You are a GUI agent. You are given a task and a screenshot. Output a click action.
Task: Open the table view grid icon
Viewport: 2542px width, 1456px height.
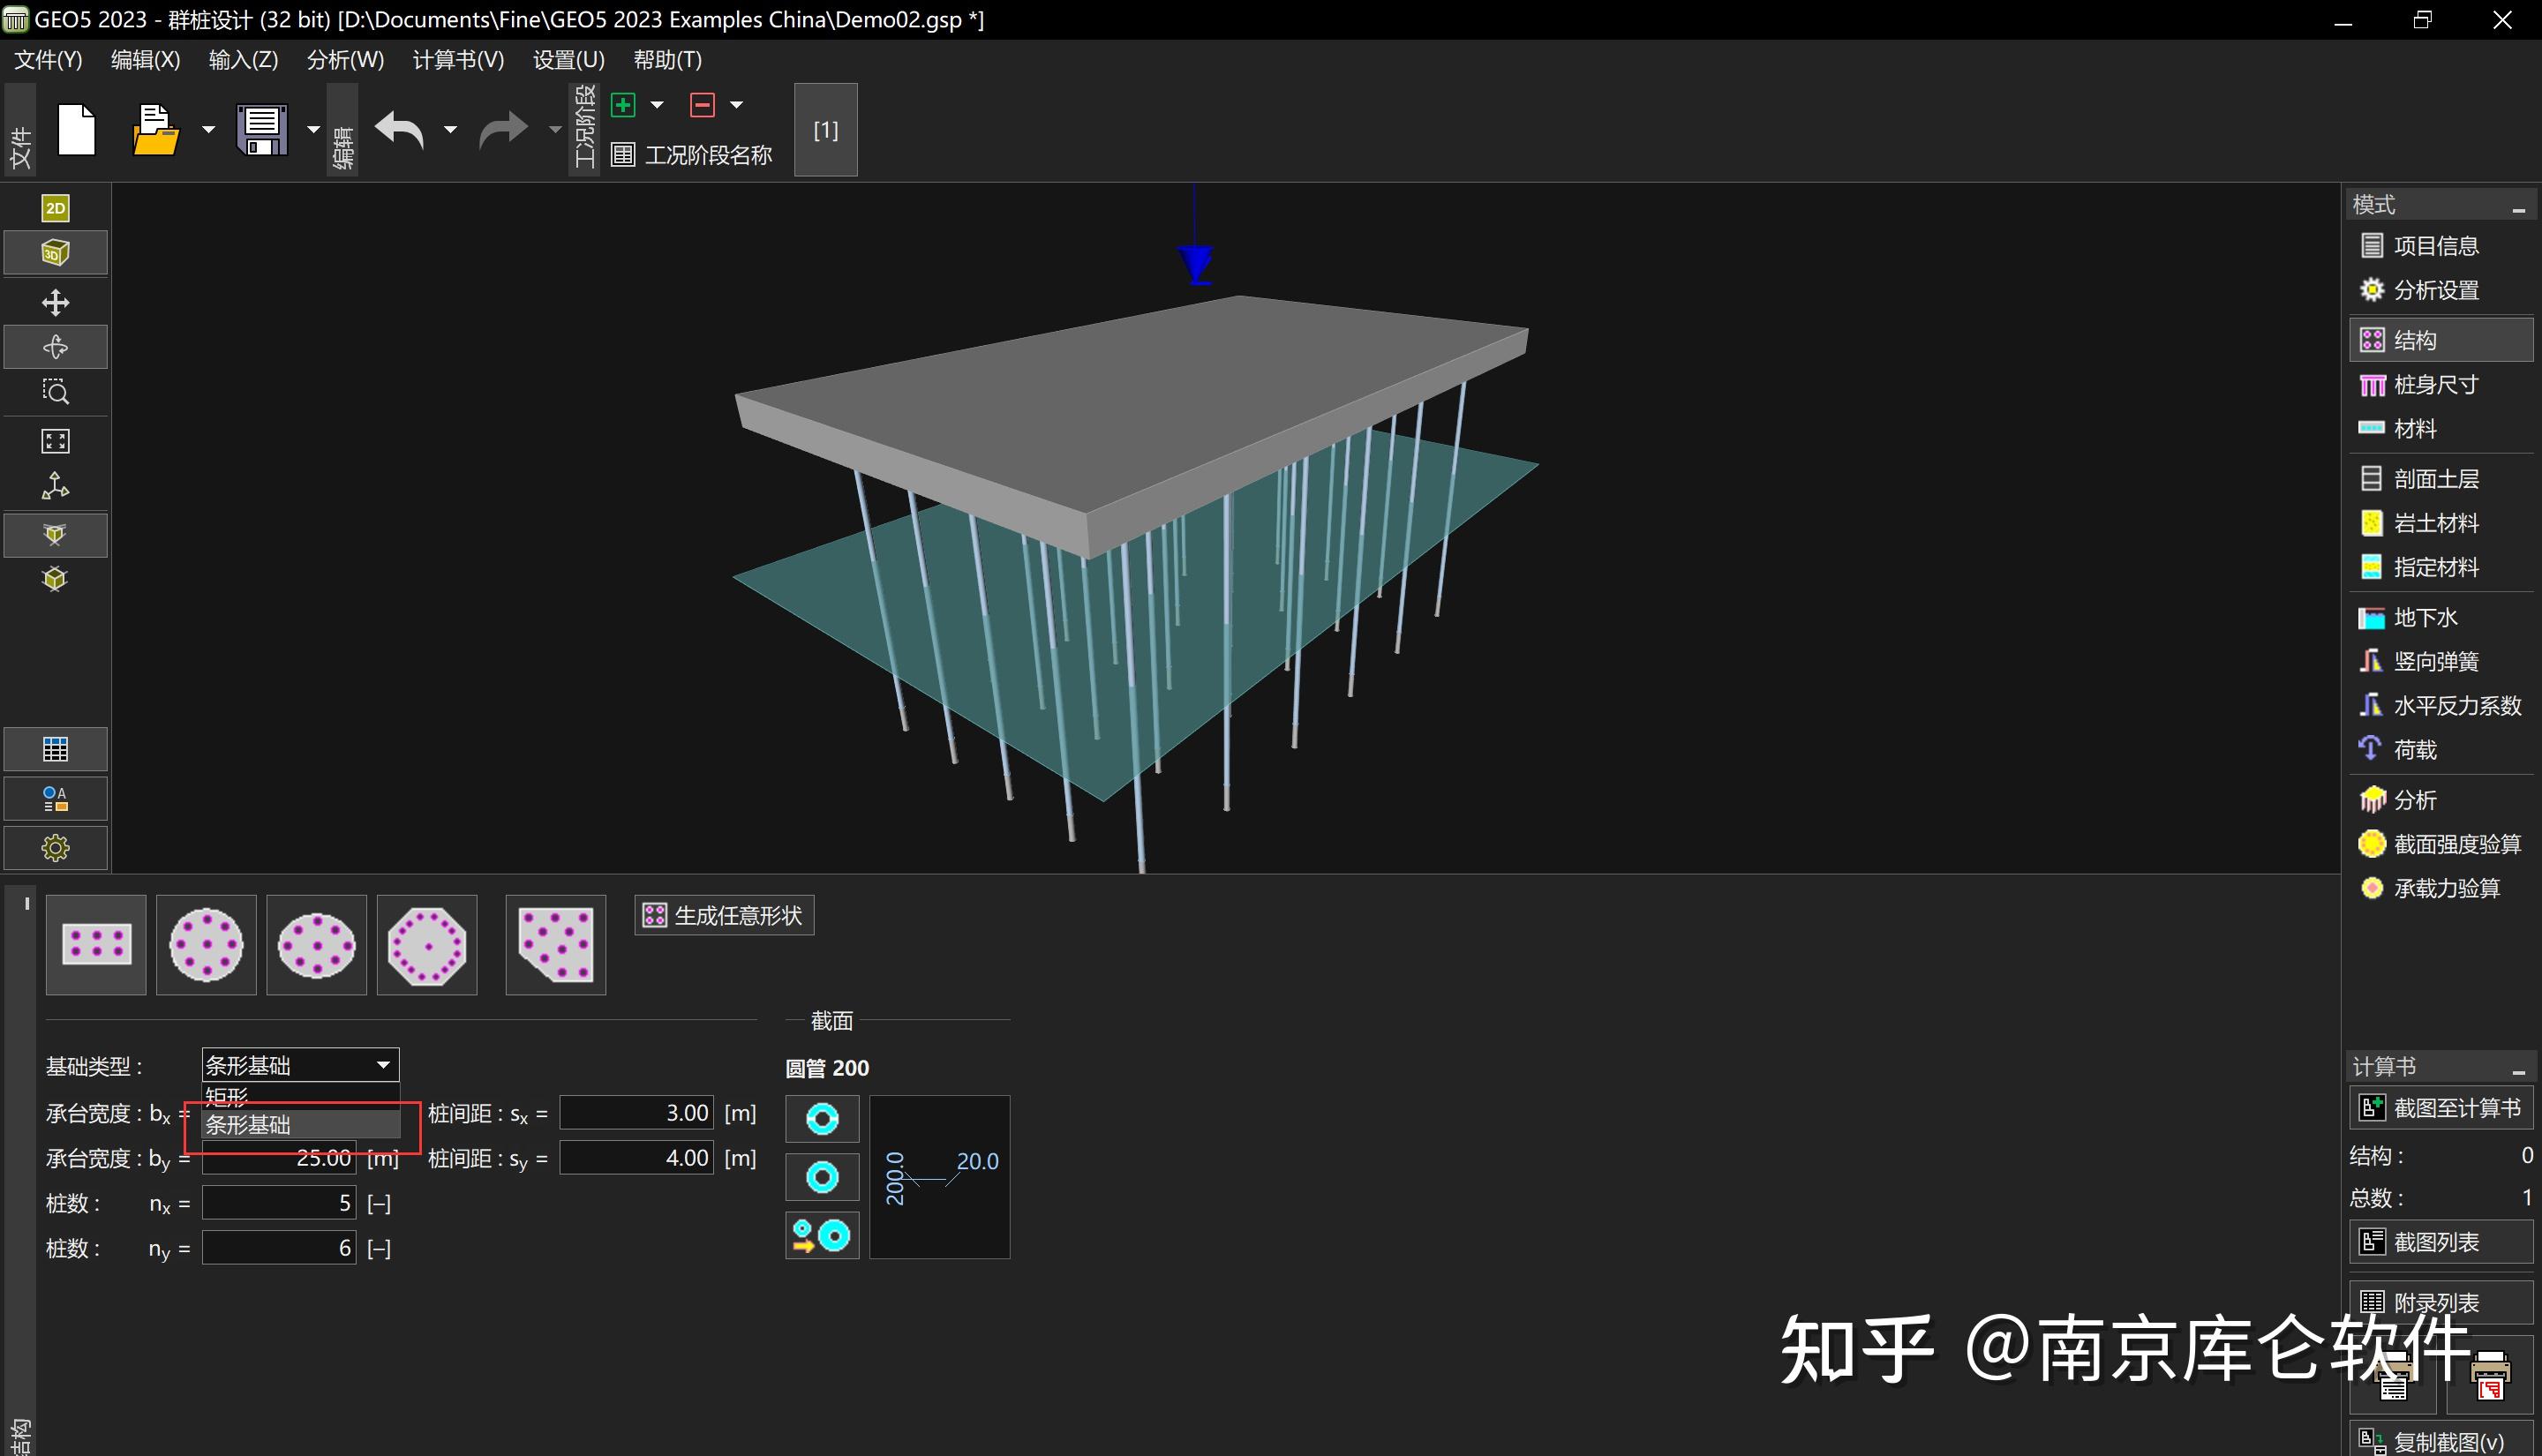point(55,749)
